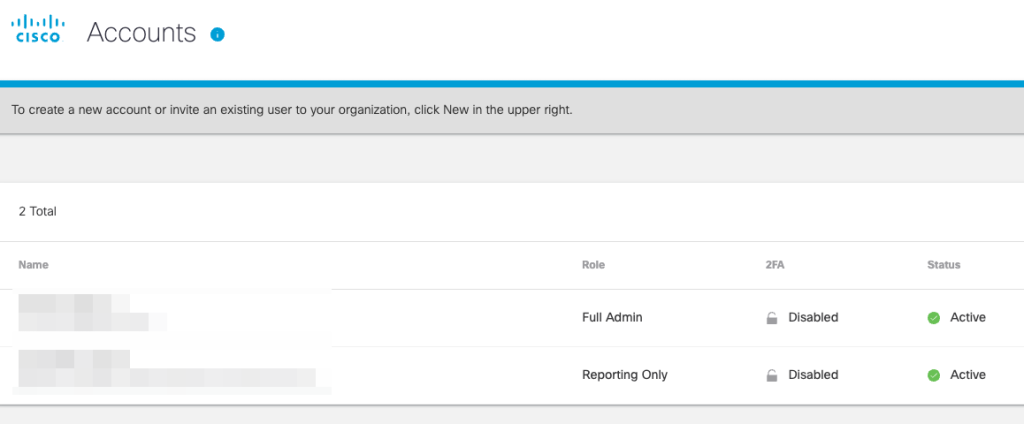Click Active status text in Full Admin row
Viewport: 1024px width, 424px height.
click(967, 318)
